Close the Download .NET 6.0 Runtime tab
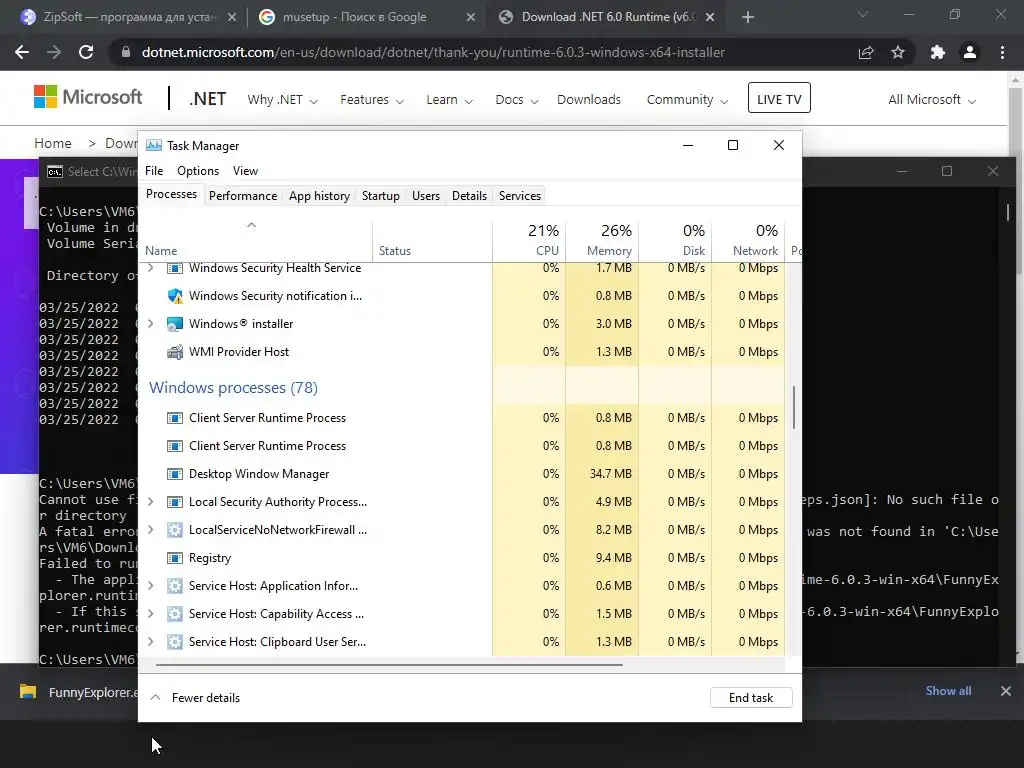The height and width of the screenshot is (768, 1024). coord(711,18)
